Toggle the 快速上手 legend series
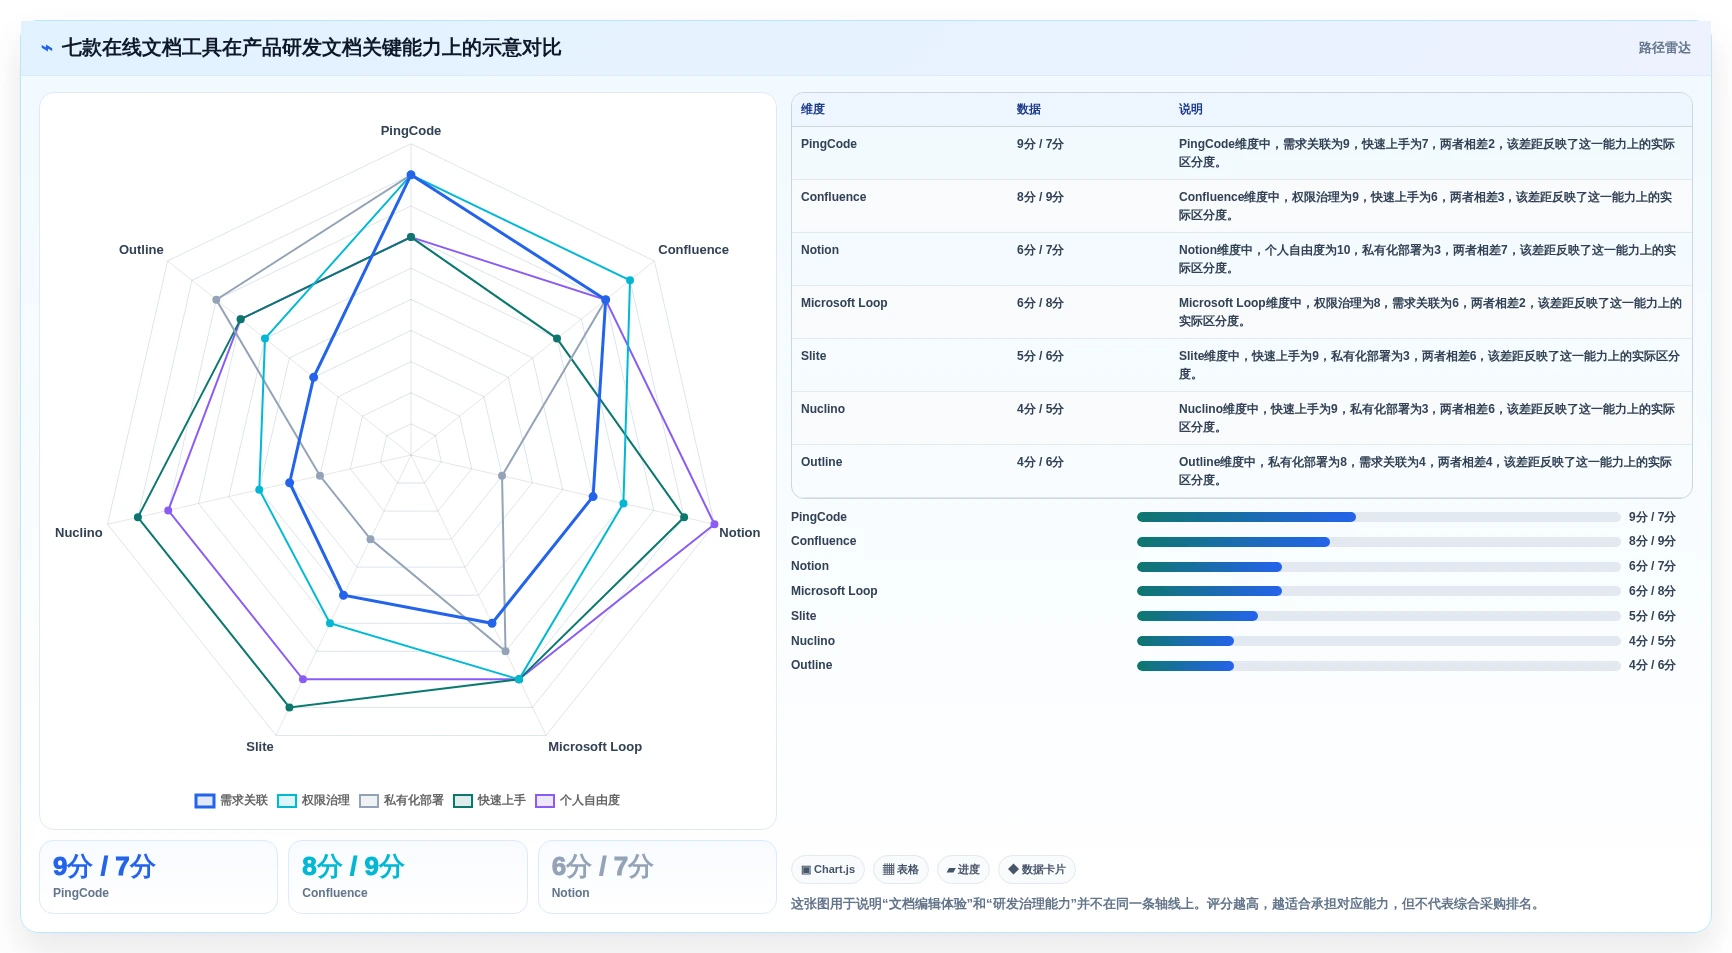Viewport: 1732px width, 953px height. click(489, 800)
